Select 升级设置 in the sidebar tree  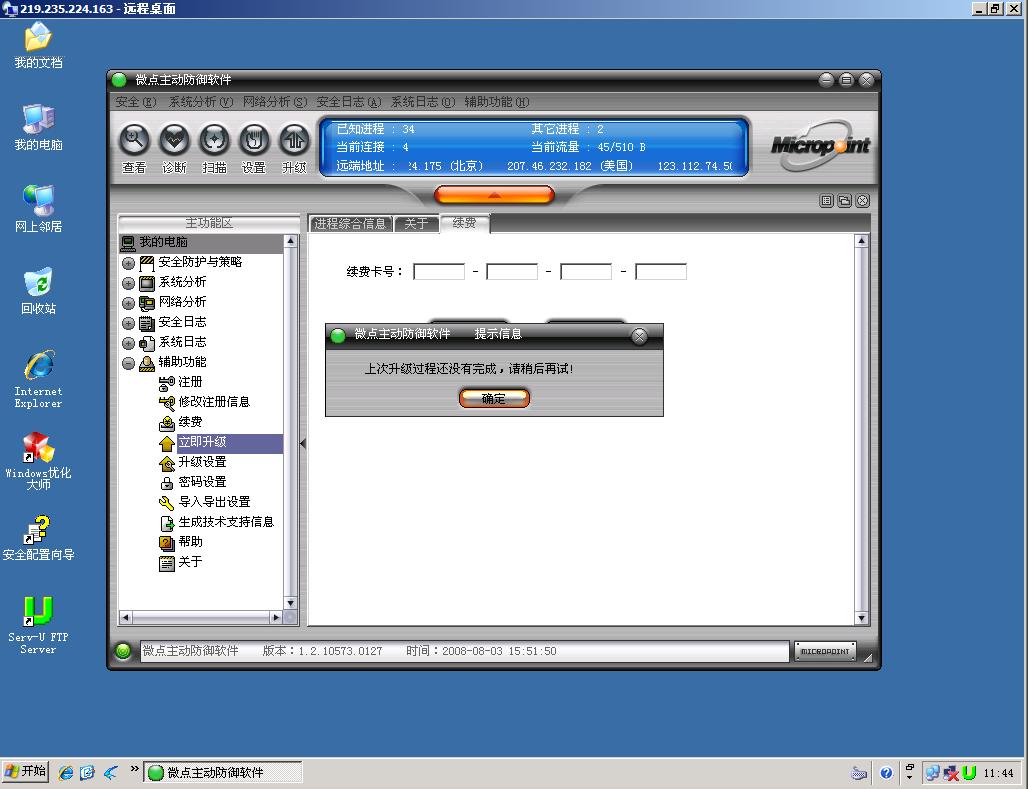point(202,462)
